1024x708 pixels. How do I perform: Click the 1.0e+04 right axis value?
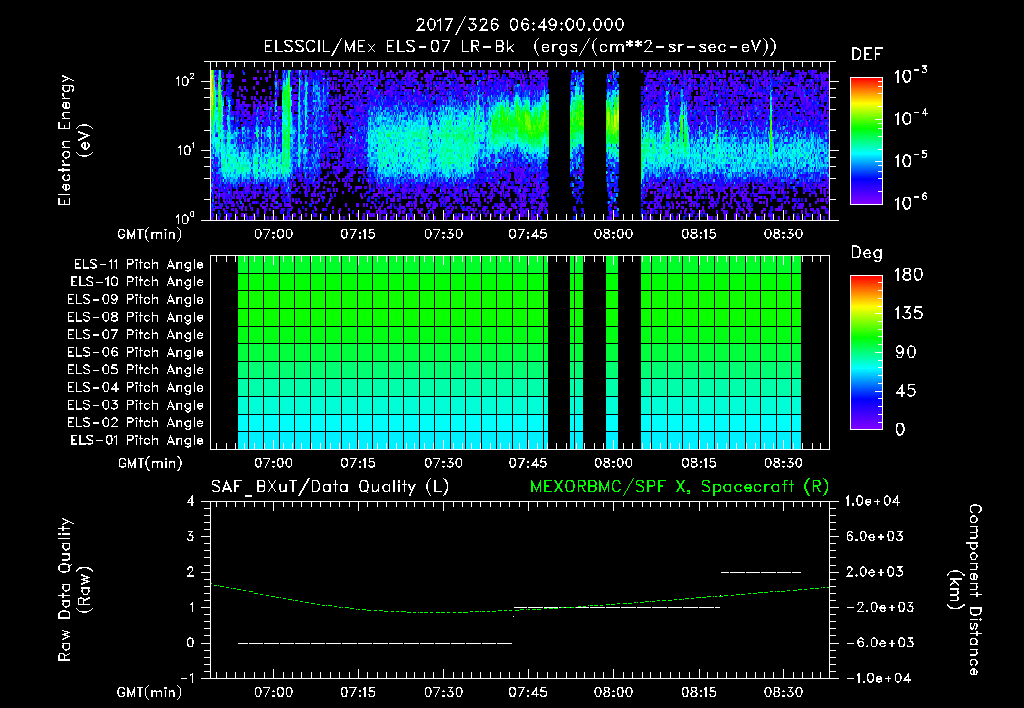coord(874,501)
